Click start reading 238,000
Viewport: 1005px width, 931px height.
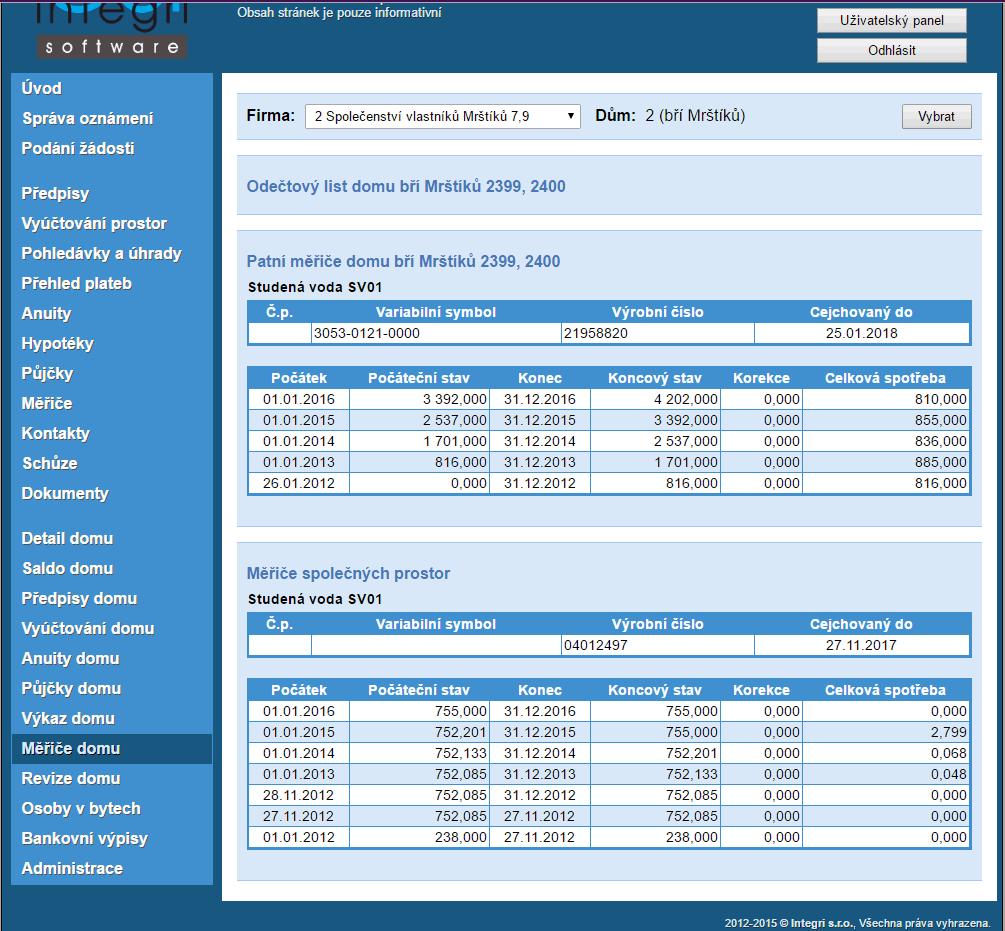(x=461, y=837)
